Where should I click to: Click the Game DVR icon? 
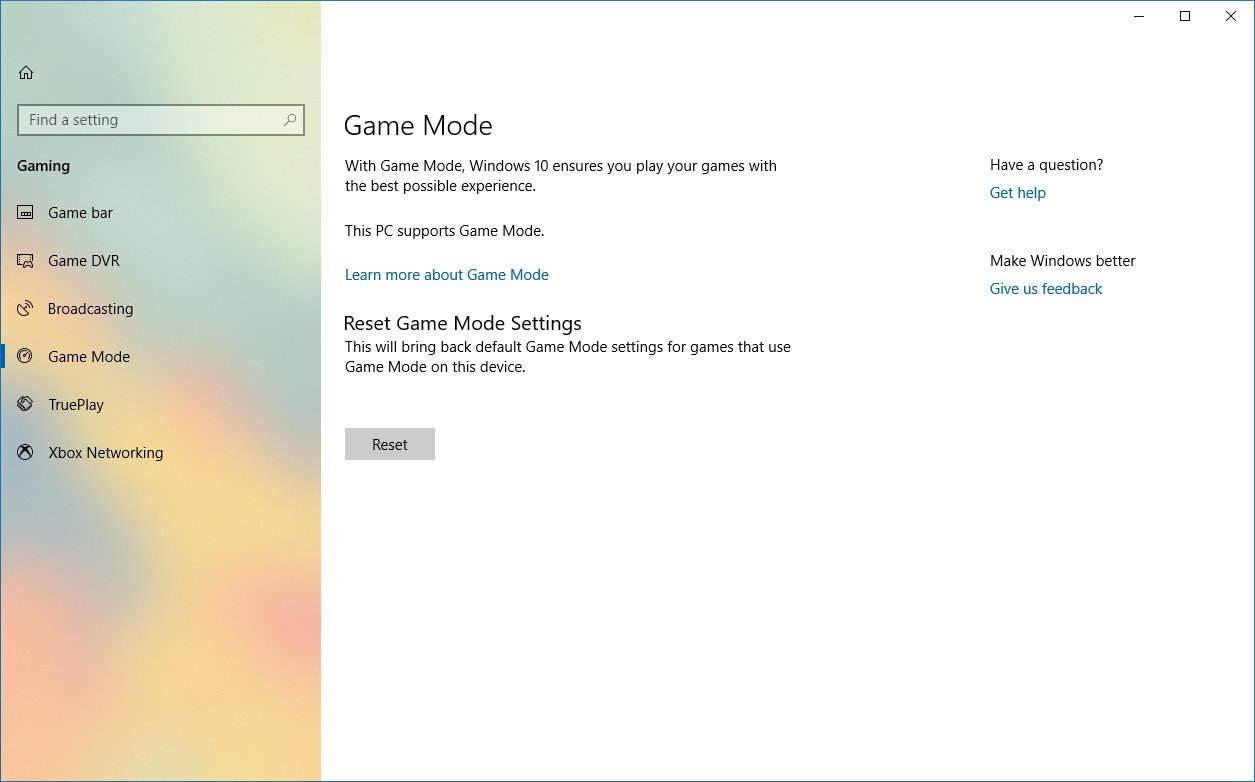26,261
